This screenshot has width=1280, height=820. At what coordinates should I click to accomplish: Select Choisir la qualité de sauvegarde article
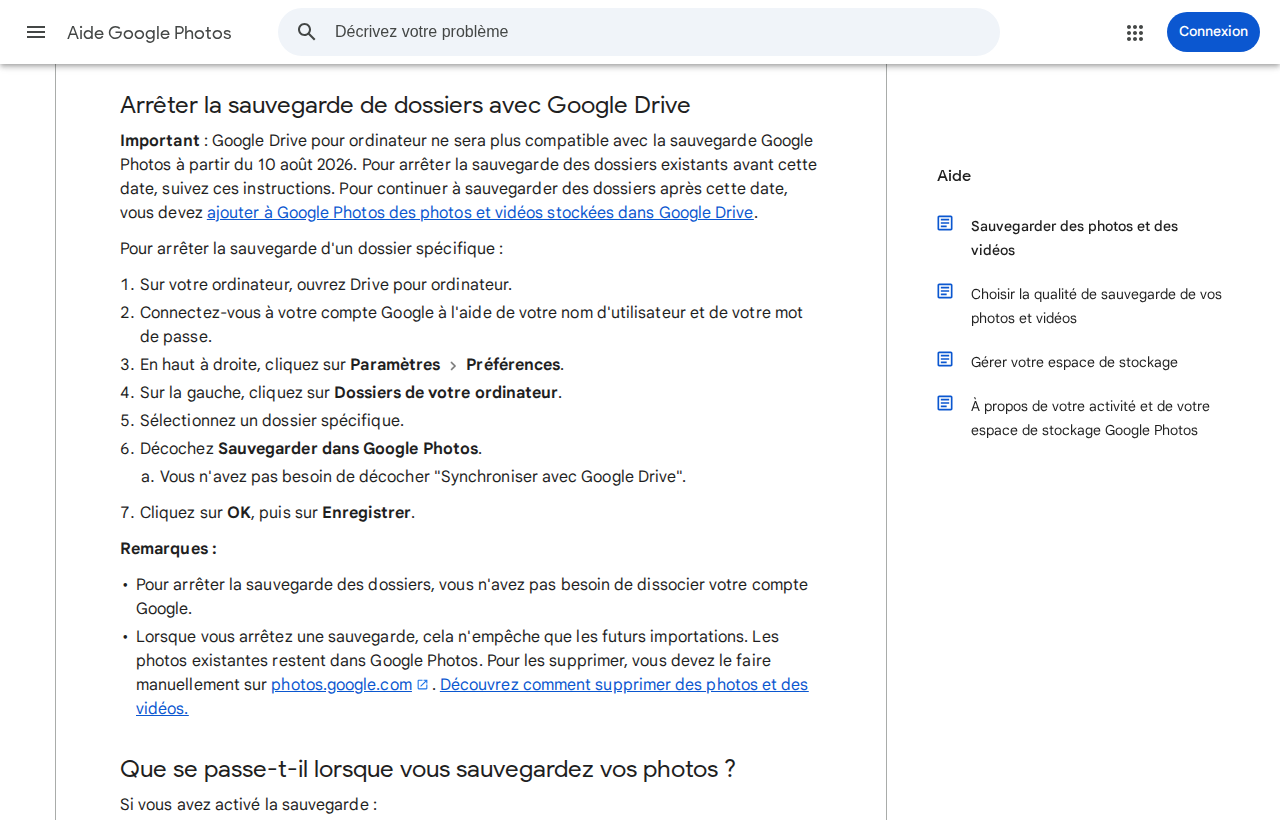click(x=1096, y=306)
